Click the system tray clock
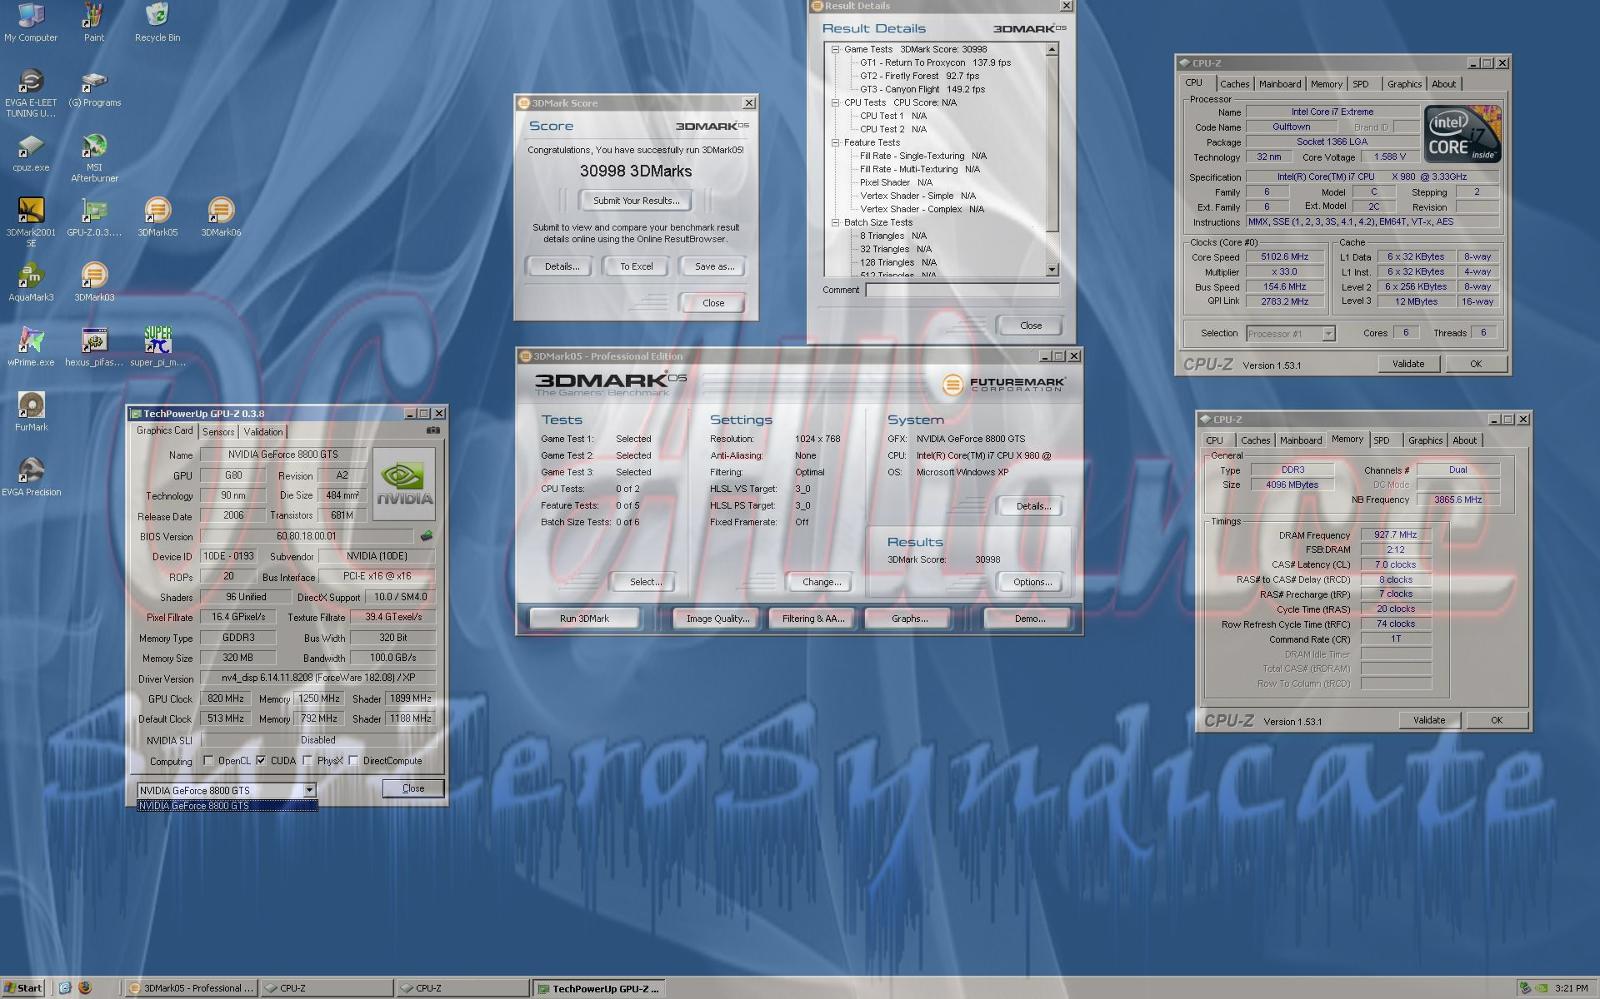Image resolution: width=1600 pixels, height=999 pixels. pos(1571,988)
